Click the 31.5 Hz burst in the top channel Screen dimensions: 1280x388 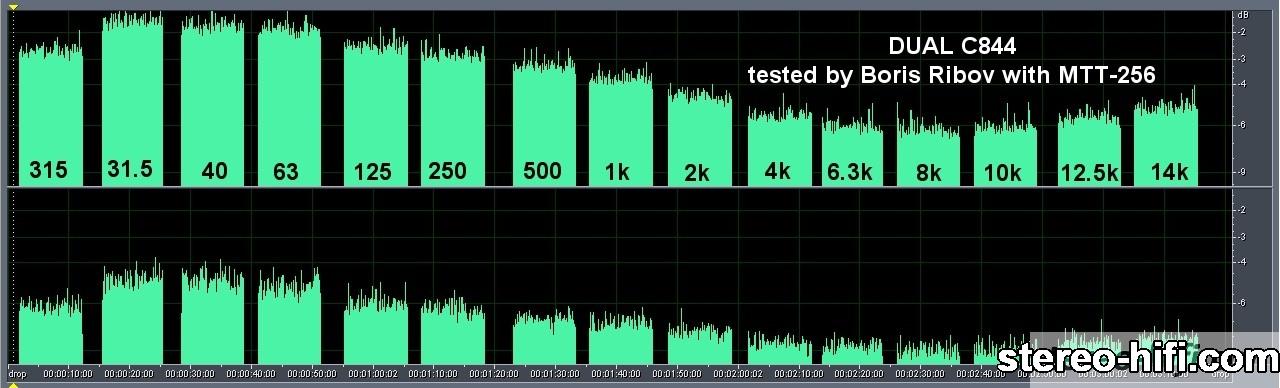[132, 100]
